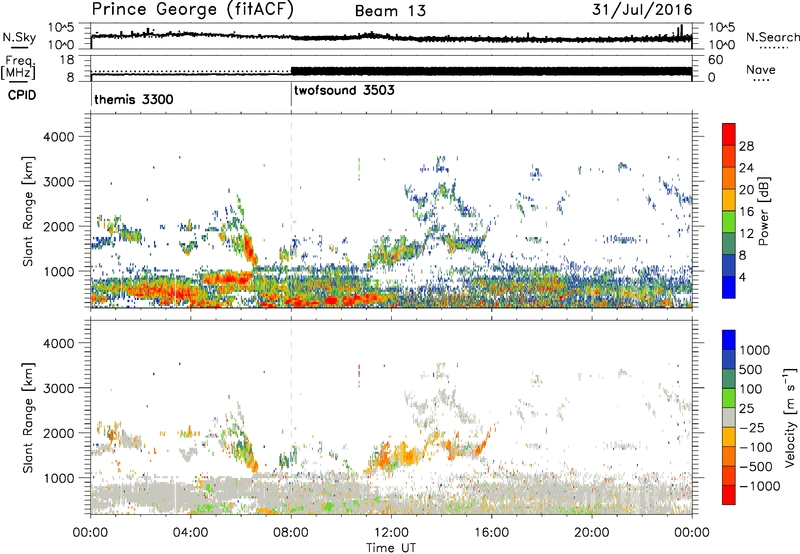Click the red top segment of Power color bar
Screen dimensions: 800x554
coord(729,135)
